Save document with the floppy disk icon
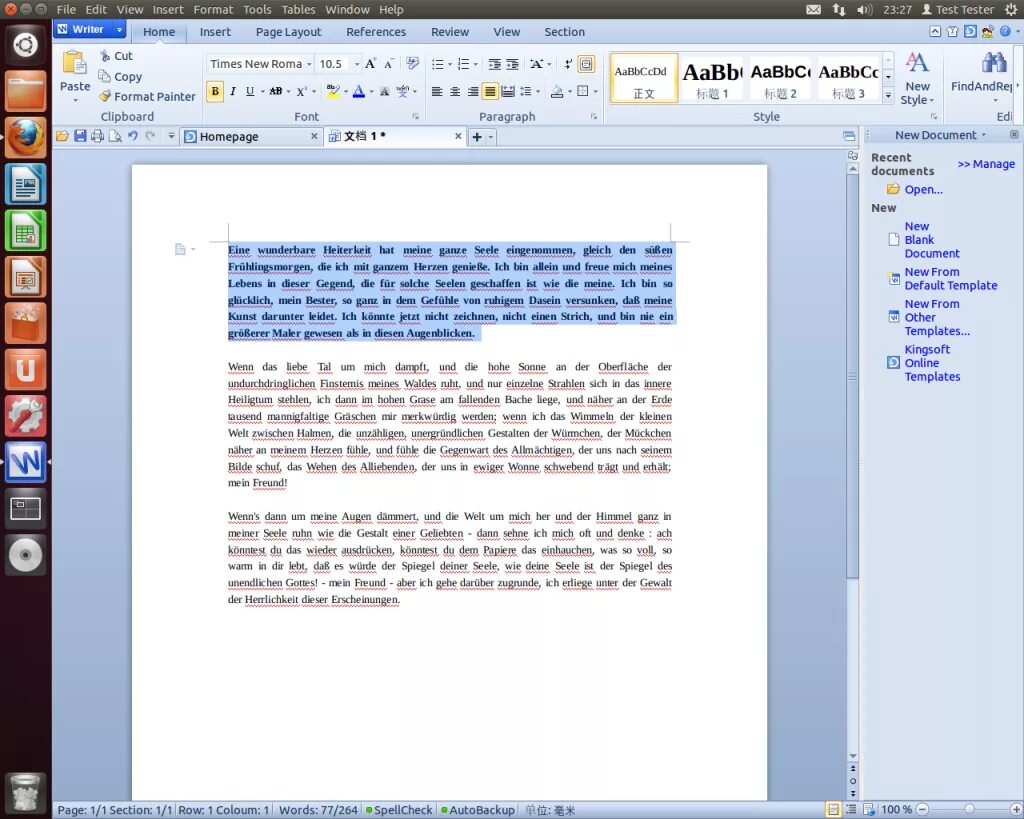Viewport: 1024px width, 819px height. click(x=80, y=136)
